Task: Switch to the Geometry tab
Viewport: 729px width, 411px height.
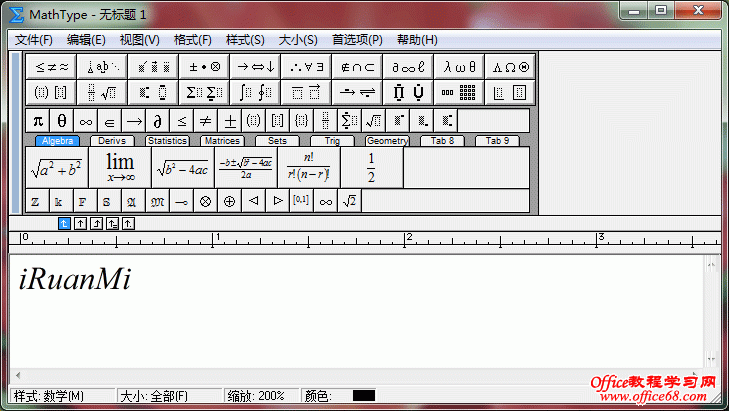Action: click(x=387, y=140)
